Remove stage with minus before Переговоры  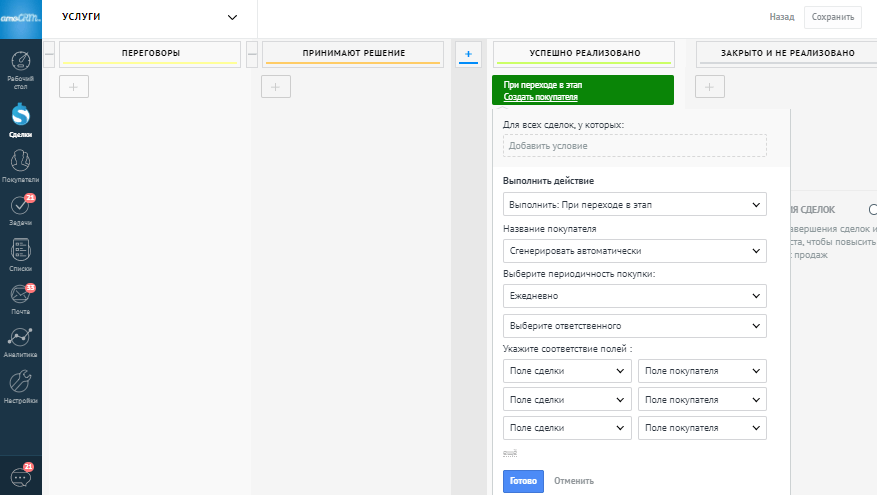(49, 54)
